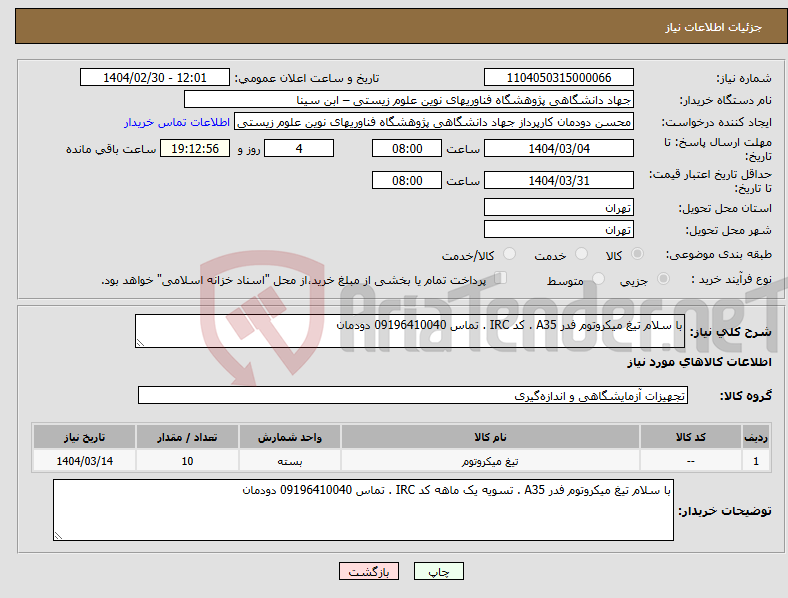Click the price validity time 08:00 field
The height and width of the screenshot is (598, 788).
coord(407,180)
